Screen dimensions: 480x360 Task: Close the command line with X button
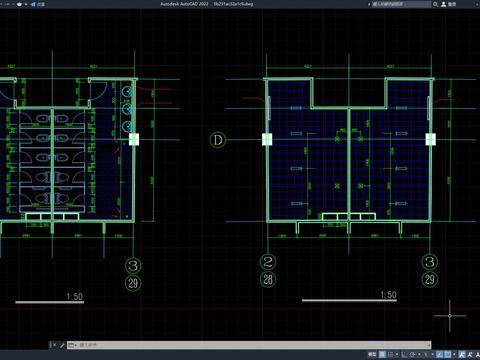tap(55, 345)
